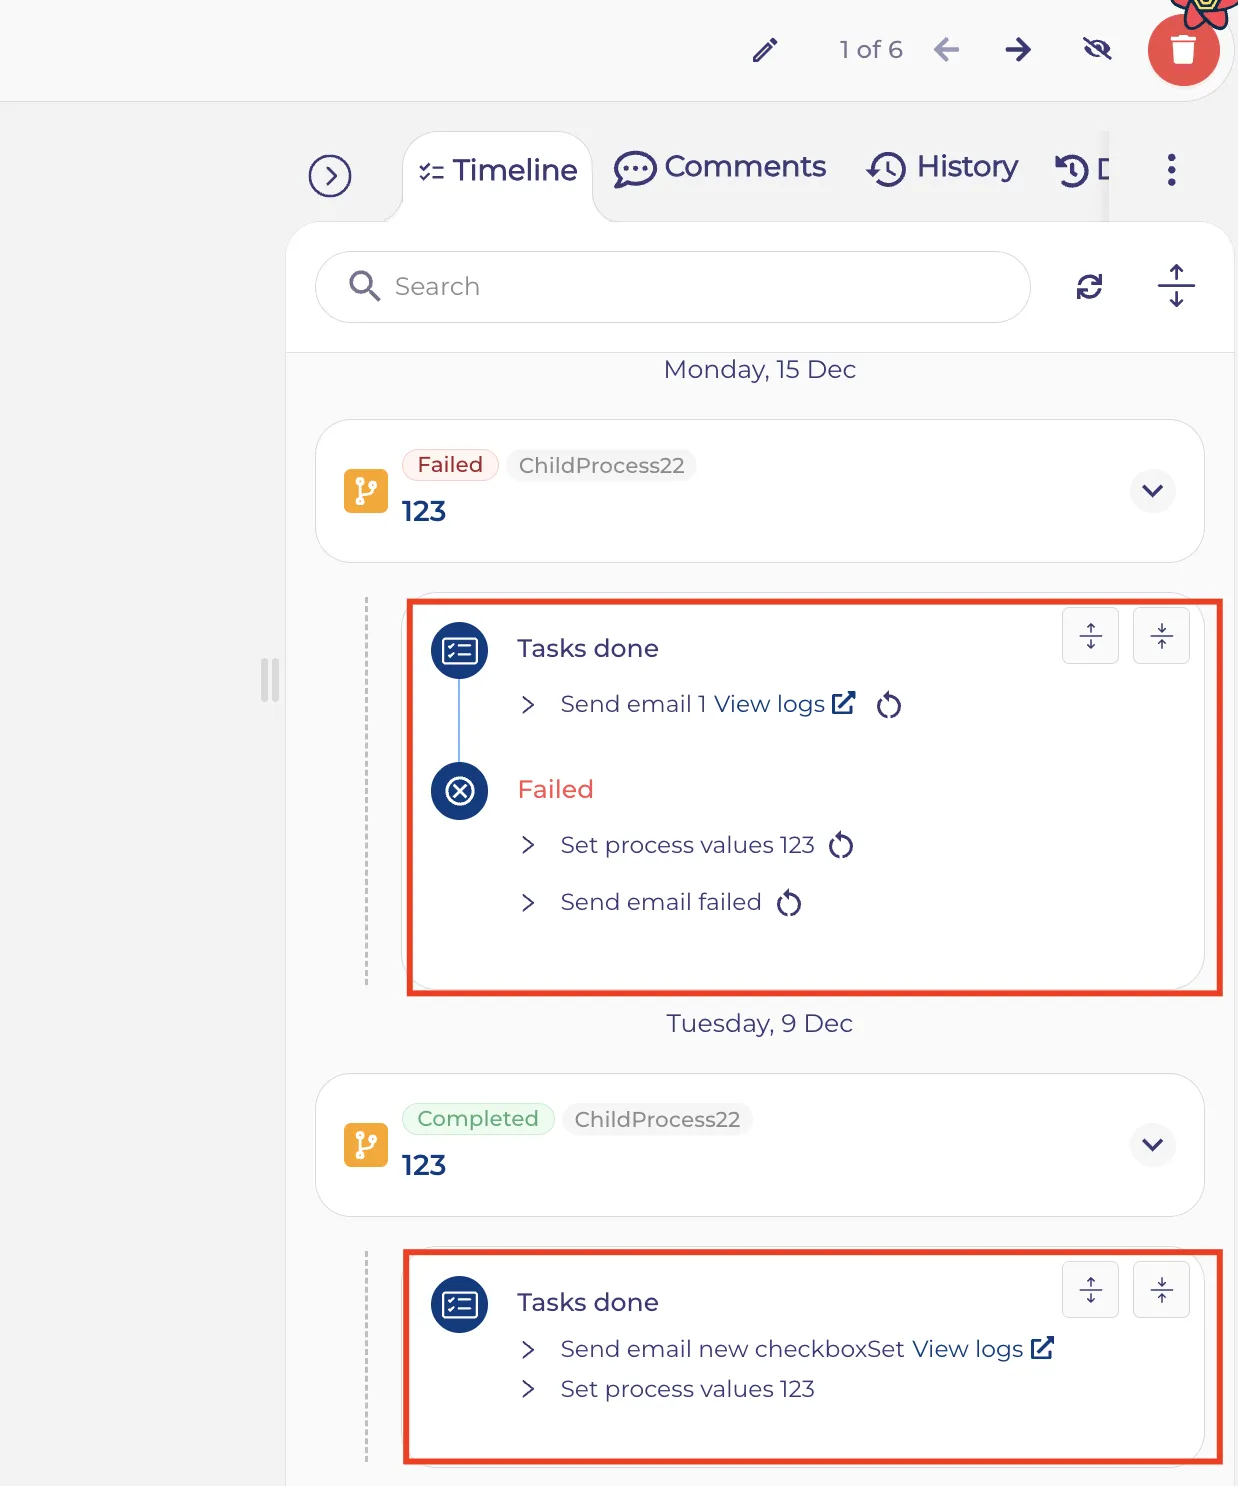Open the three-dot more options menu
Viewport: 1238px width, 1486px height.
tap(1172, 170)
